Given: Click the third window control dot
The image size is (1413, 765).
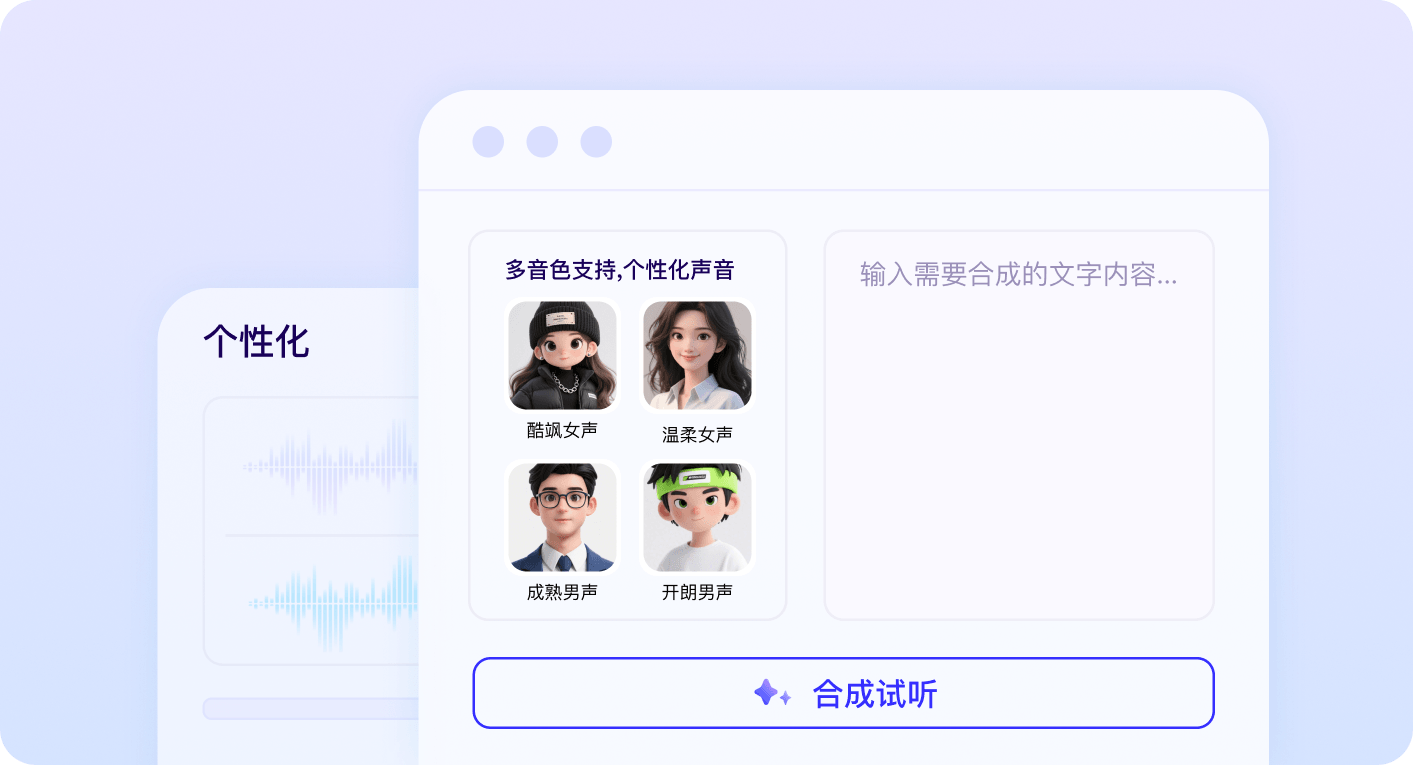Looking at the screenshot, I should (x=596, y=142).
